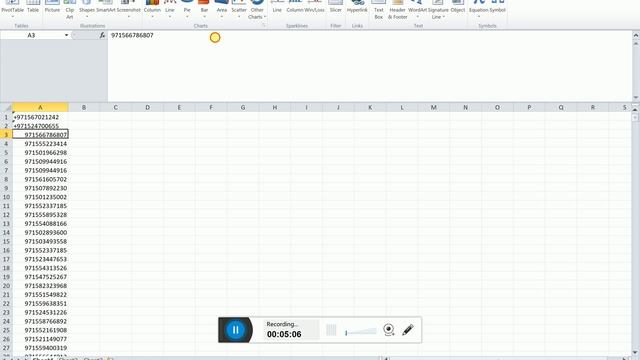
Task: Select column B header
Action: tap(84, 107)
